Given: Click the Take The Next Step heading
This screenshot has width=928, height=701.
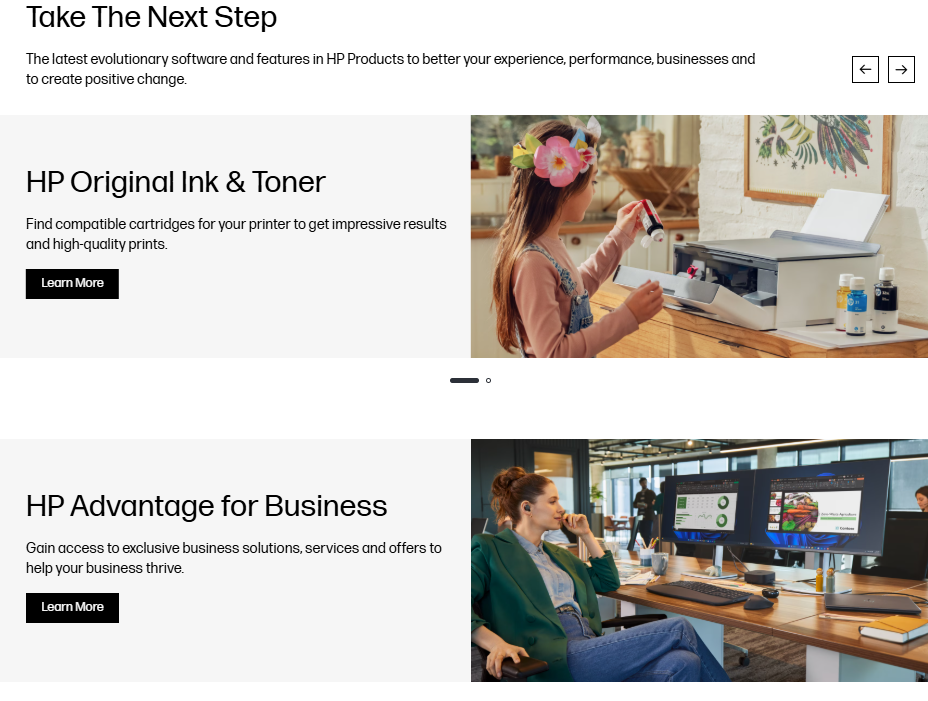Looking at the screenshot, I should [x=152, y=17].
